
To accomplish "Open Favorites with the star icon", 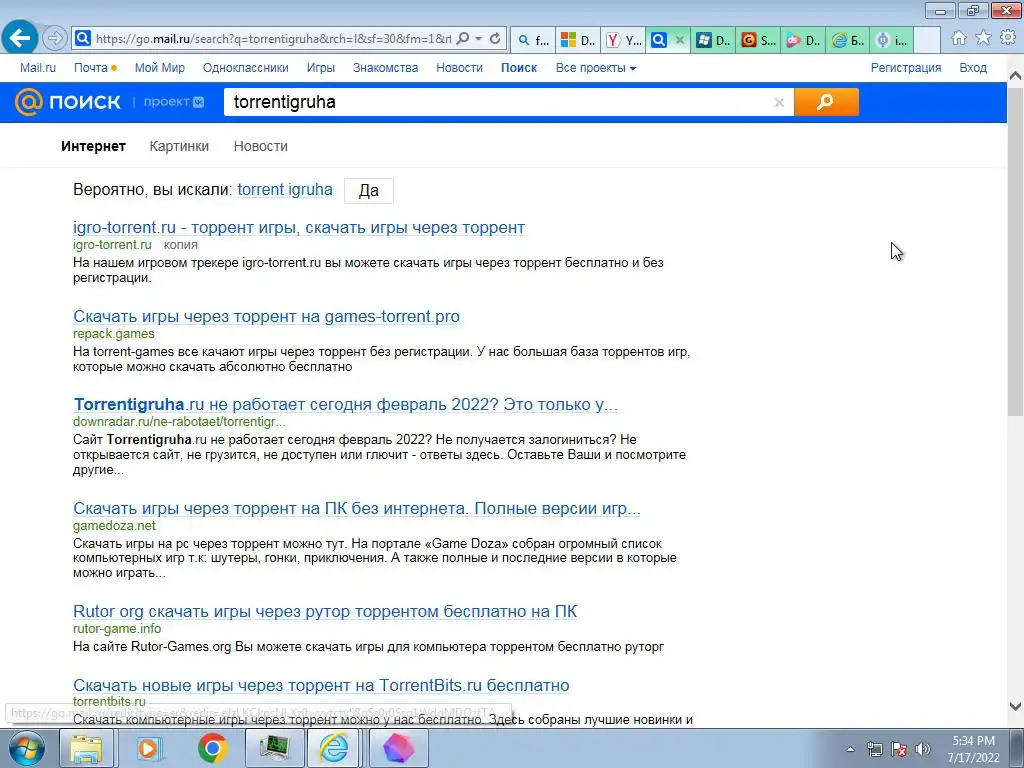I will click(x=983, y=39).
